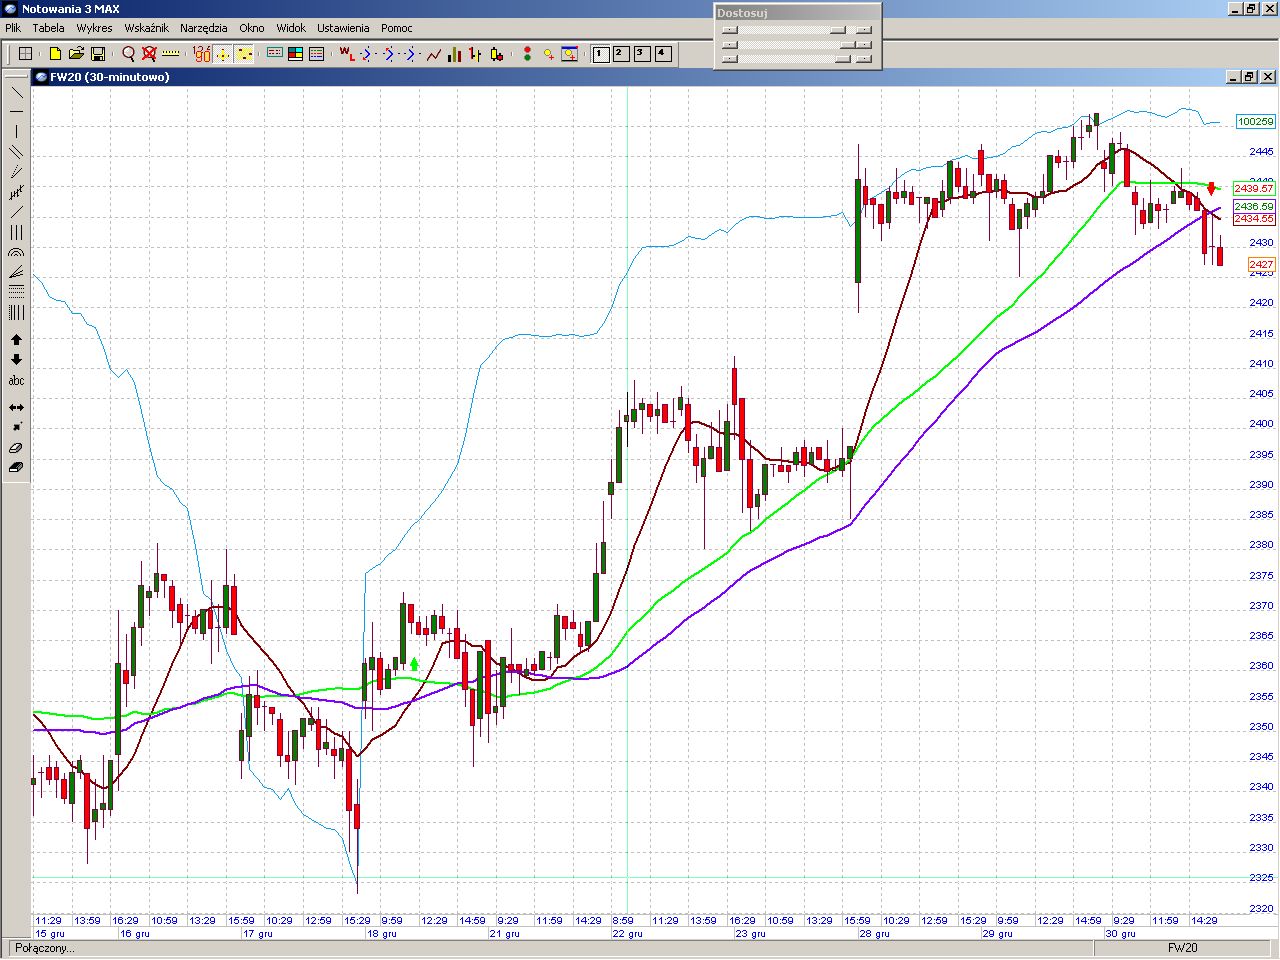This screenshot has height=960, width=1280.
Task: Click the bottom eraser tool in sidebar
Action: tap(16, 467)
